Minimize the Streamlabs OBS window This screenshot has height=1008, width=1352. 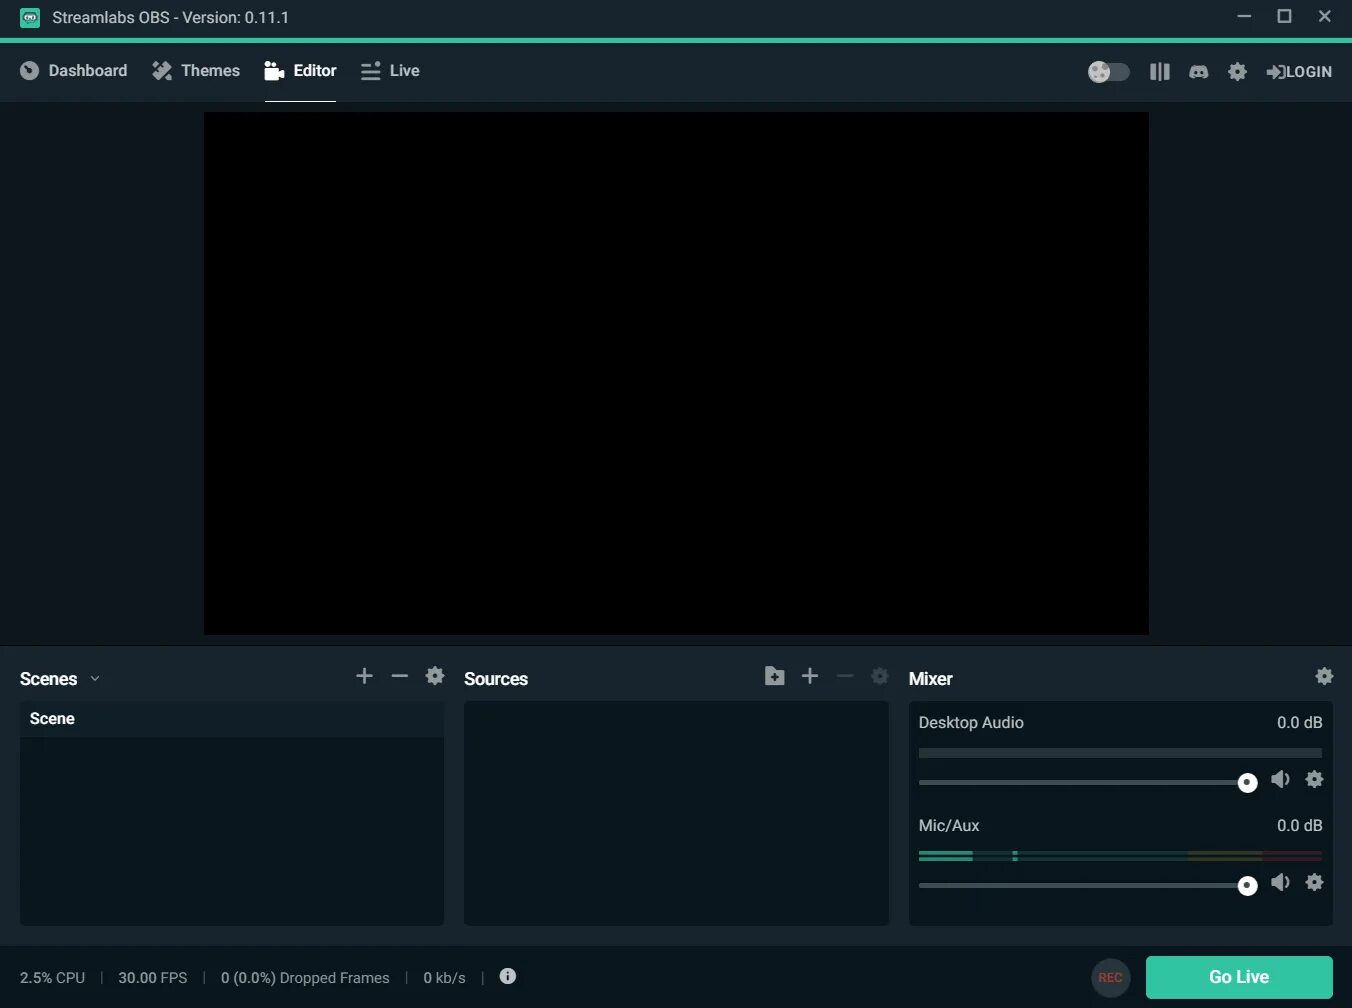point(1244,16)
